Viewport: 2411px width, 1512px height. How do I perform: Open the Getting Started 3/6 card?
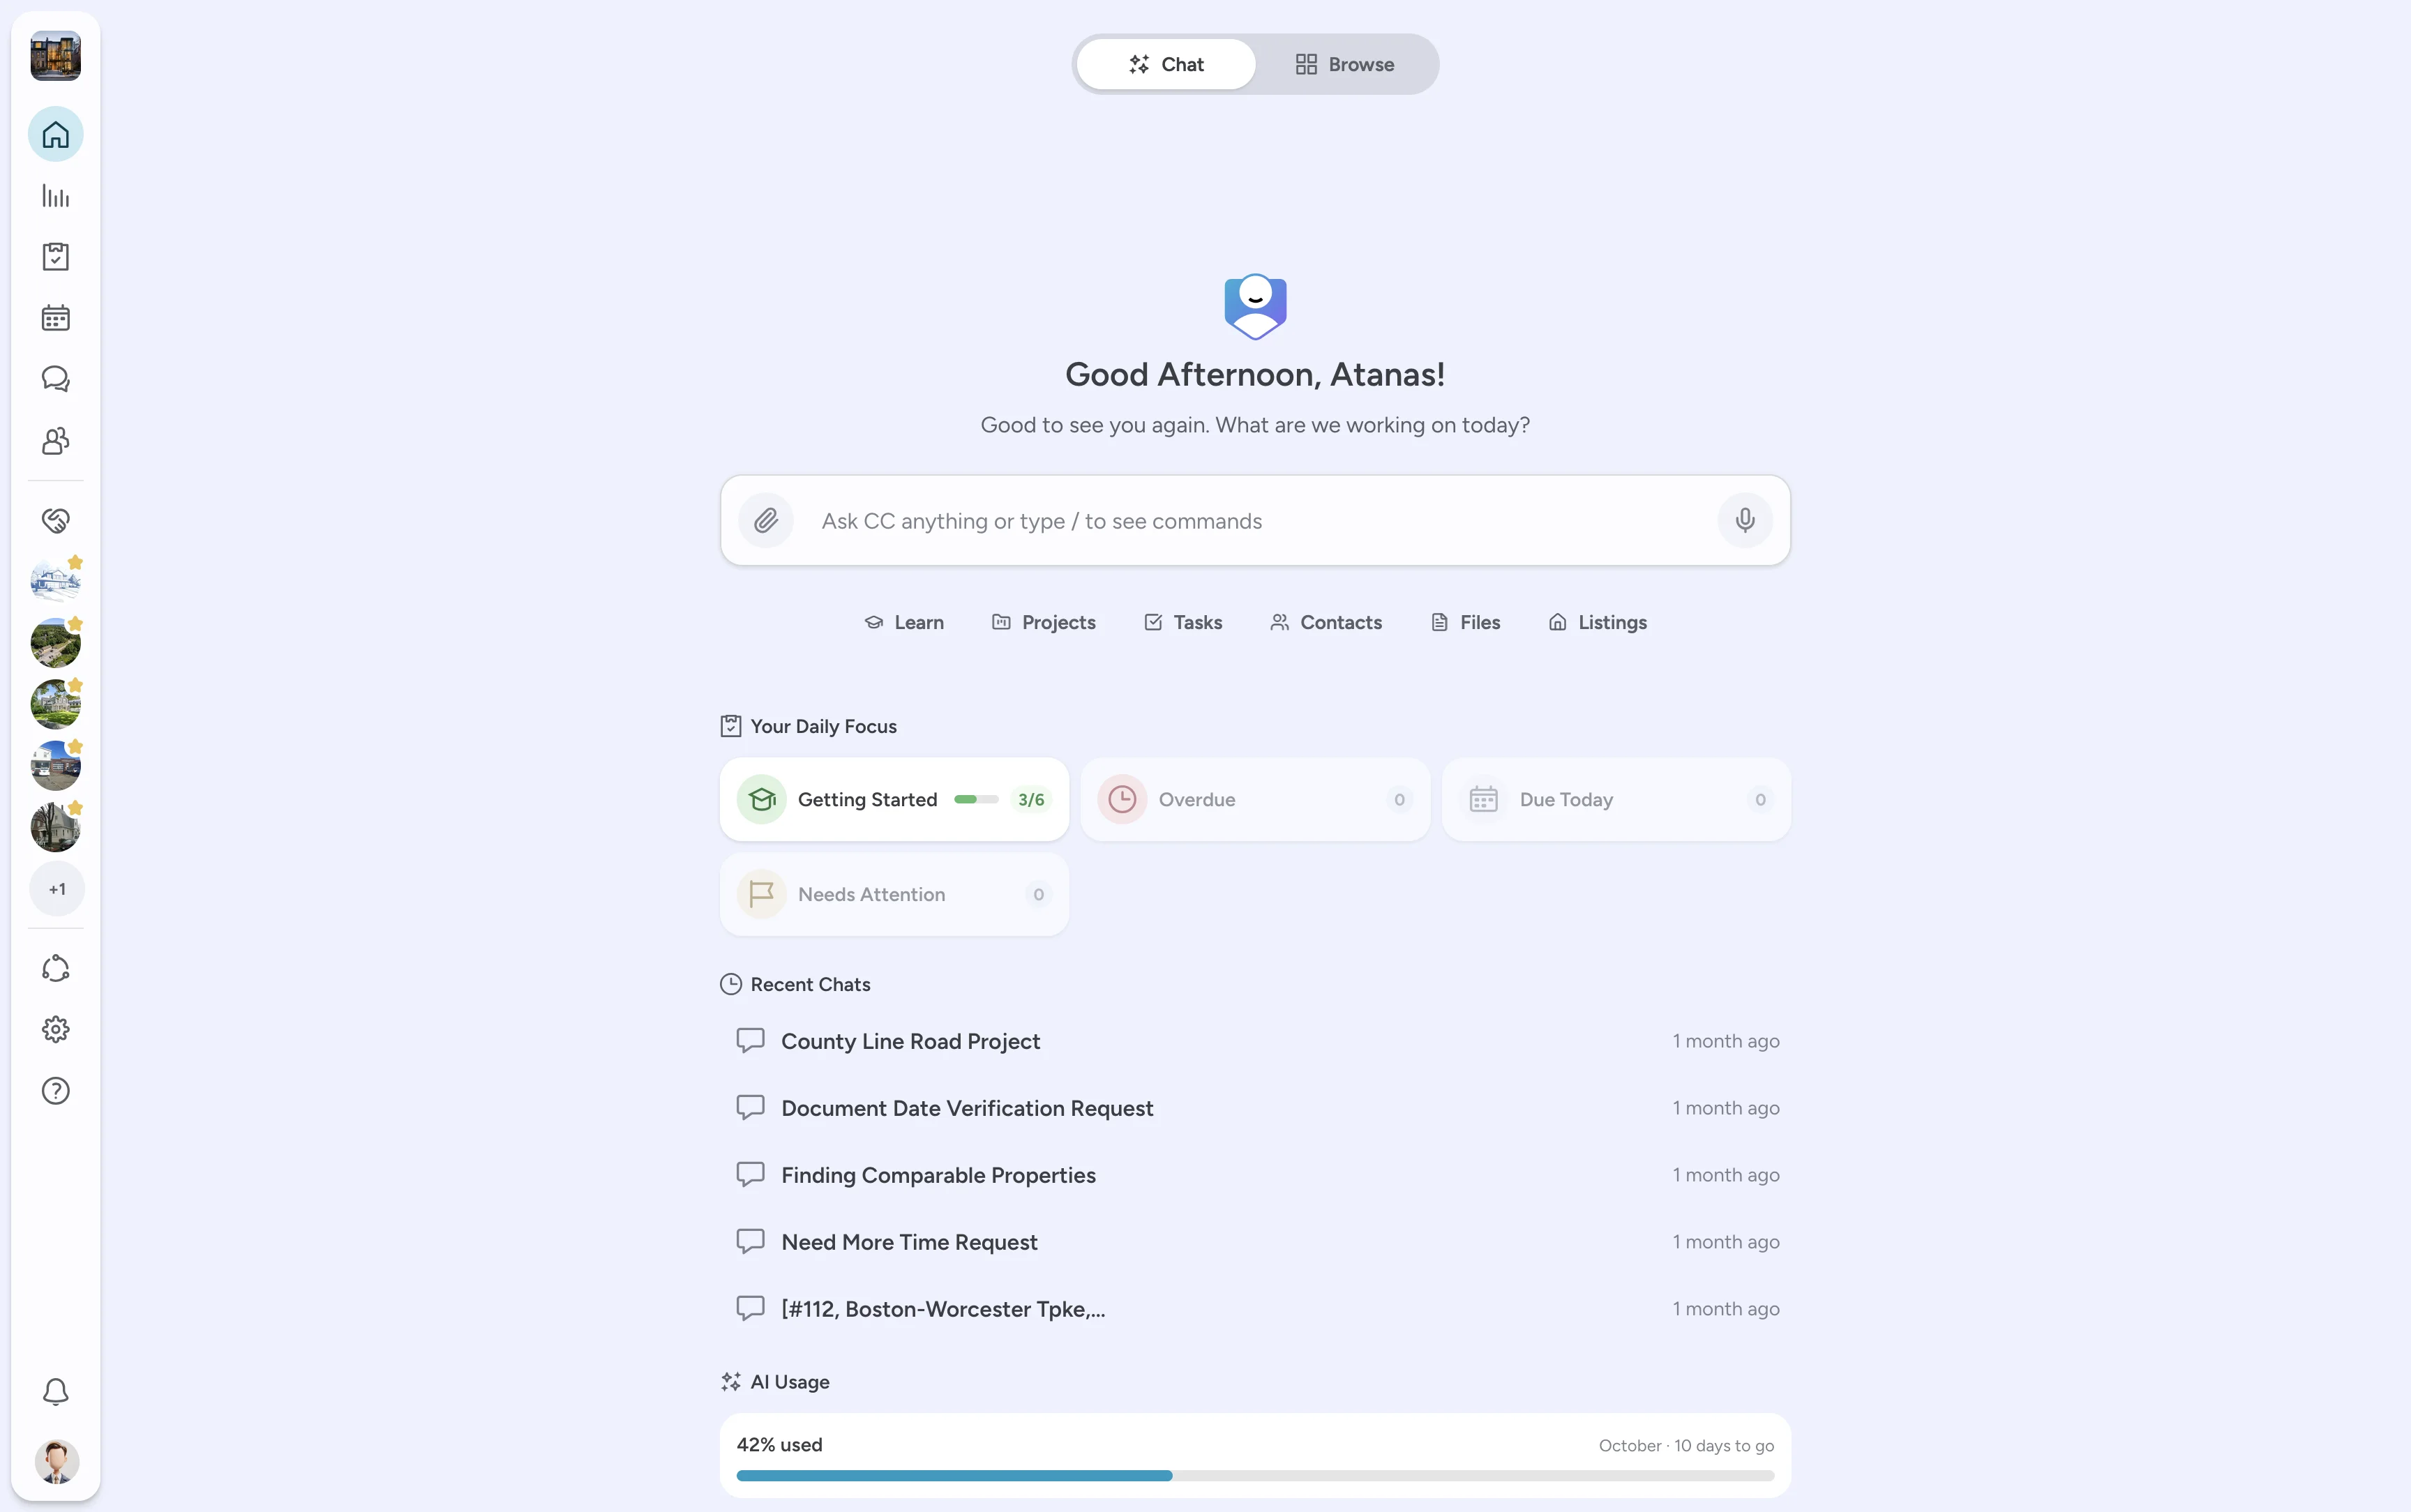tap(894, 799)
